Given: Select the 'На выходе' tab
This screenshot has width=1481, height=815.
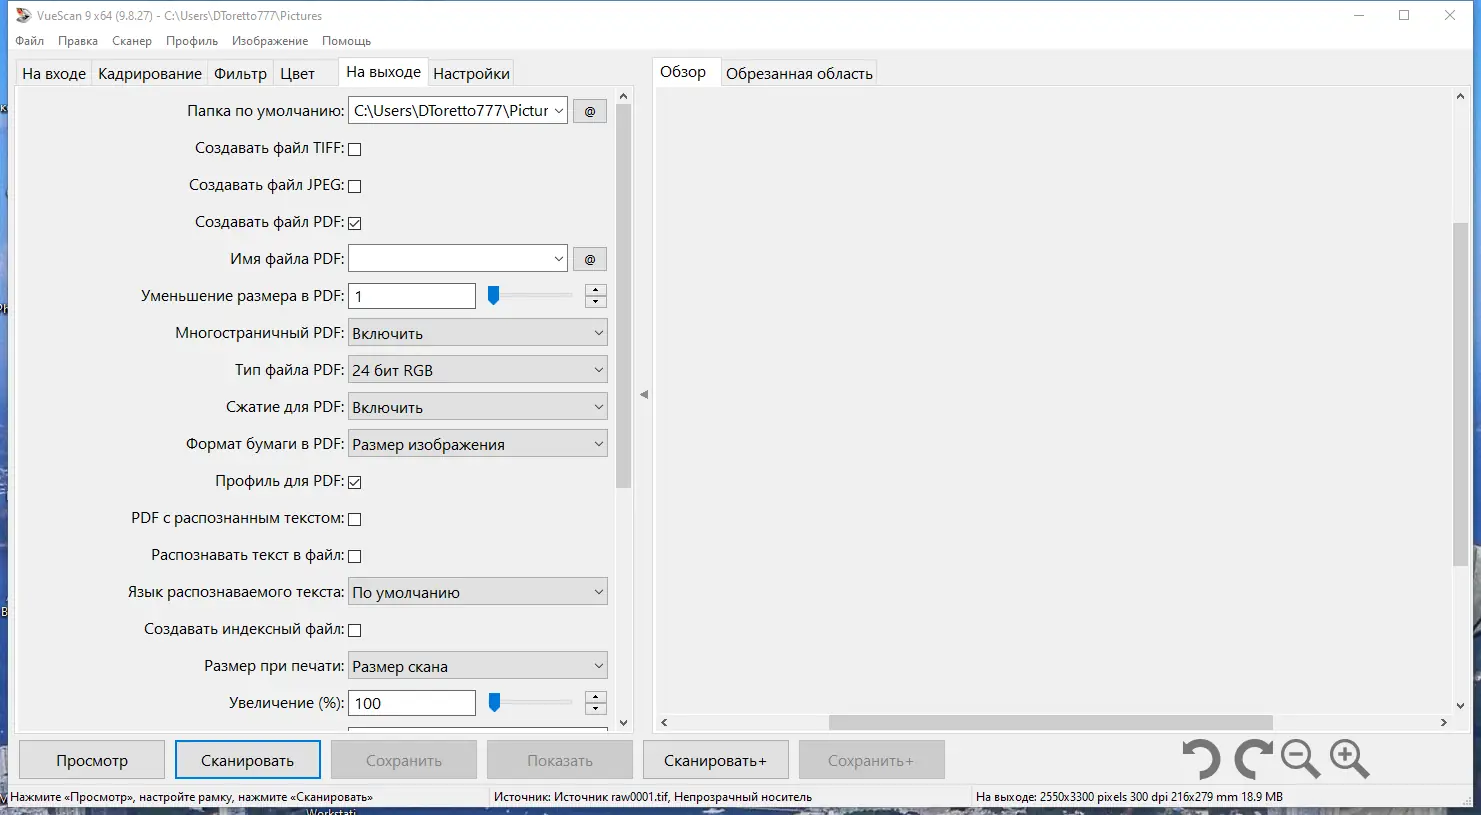Looking at the screenshot, I should click(x=383, y=72).
